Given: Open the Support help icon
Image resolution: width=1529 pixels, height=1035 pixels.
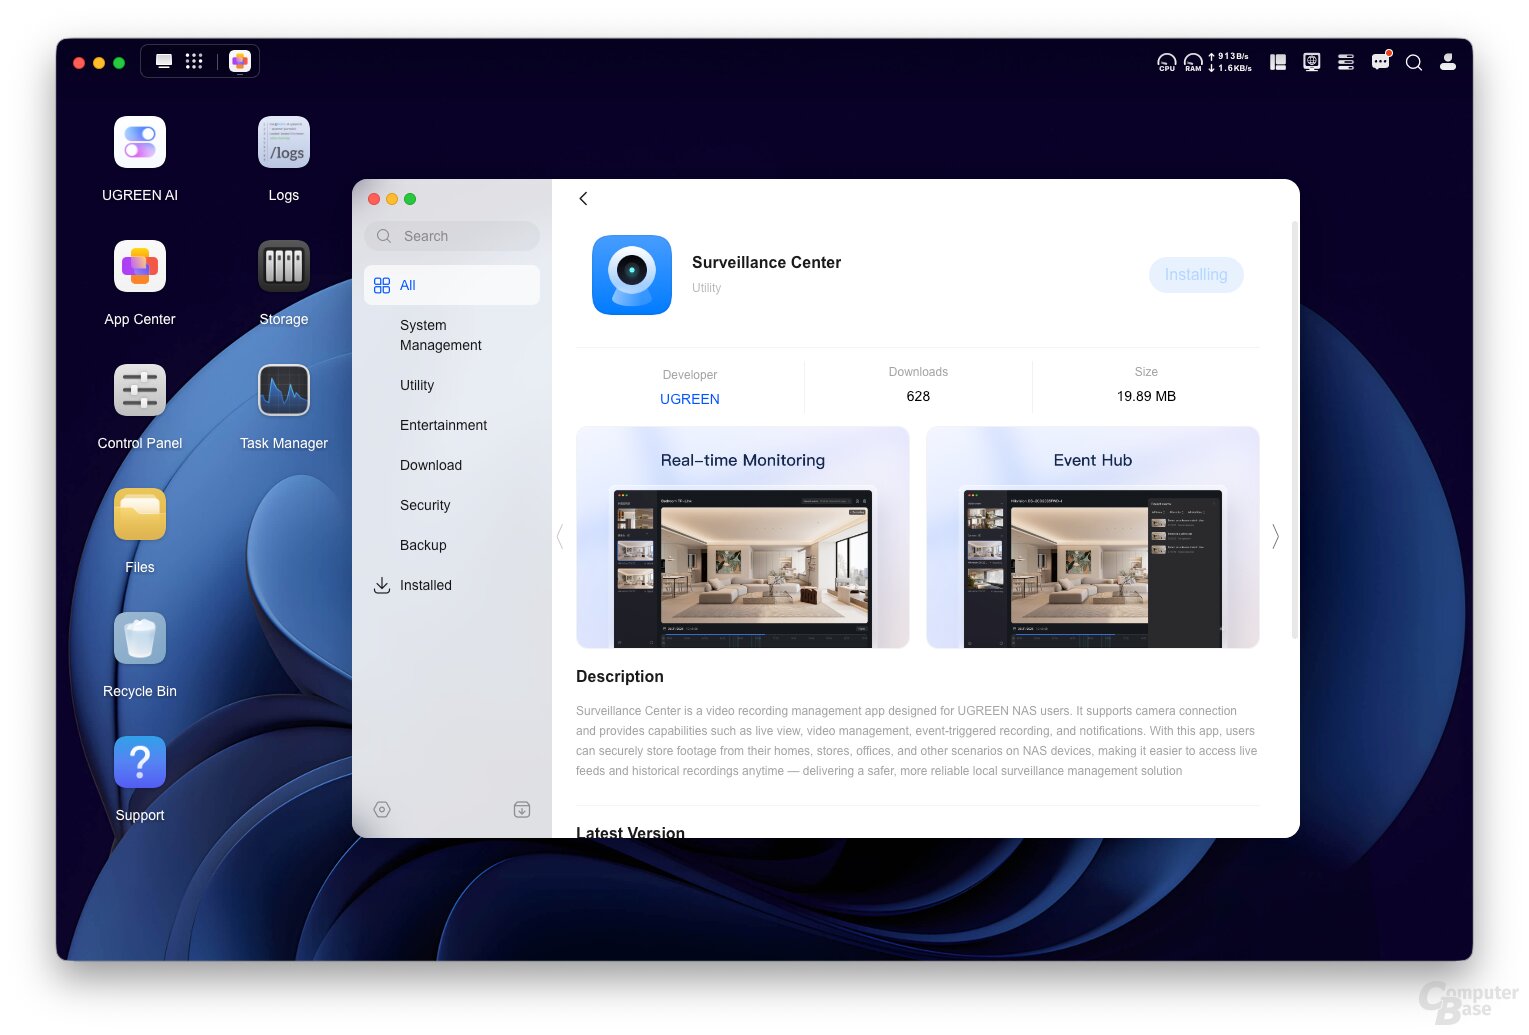Looking at the screenshot, I should [140, 763].
